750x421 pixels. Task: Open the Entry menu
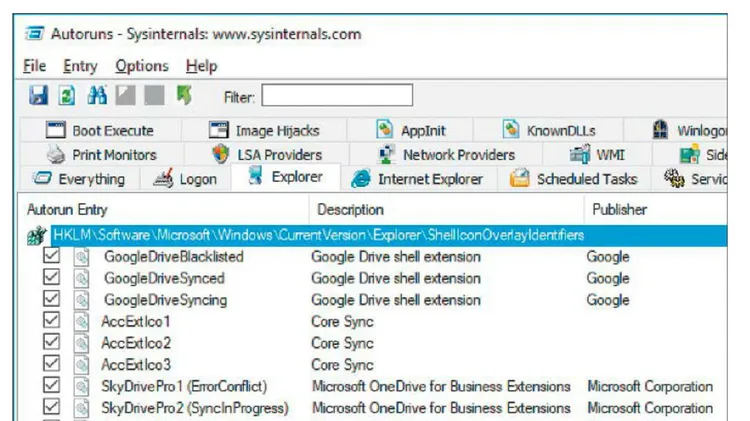80,66
